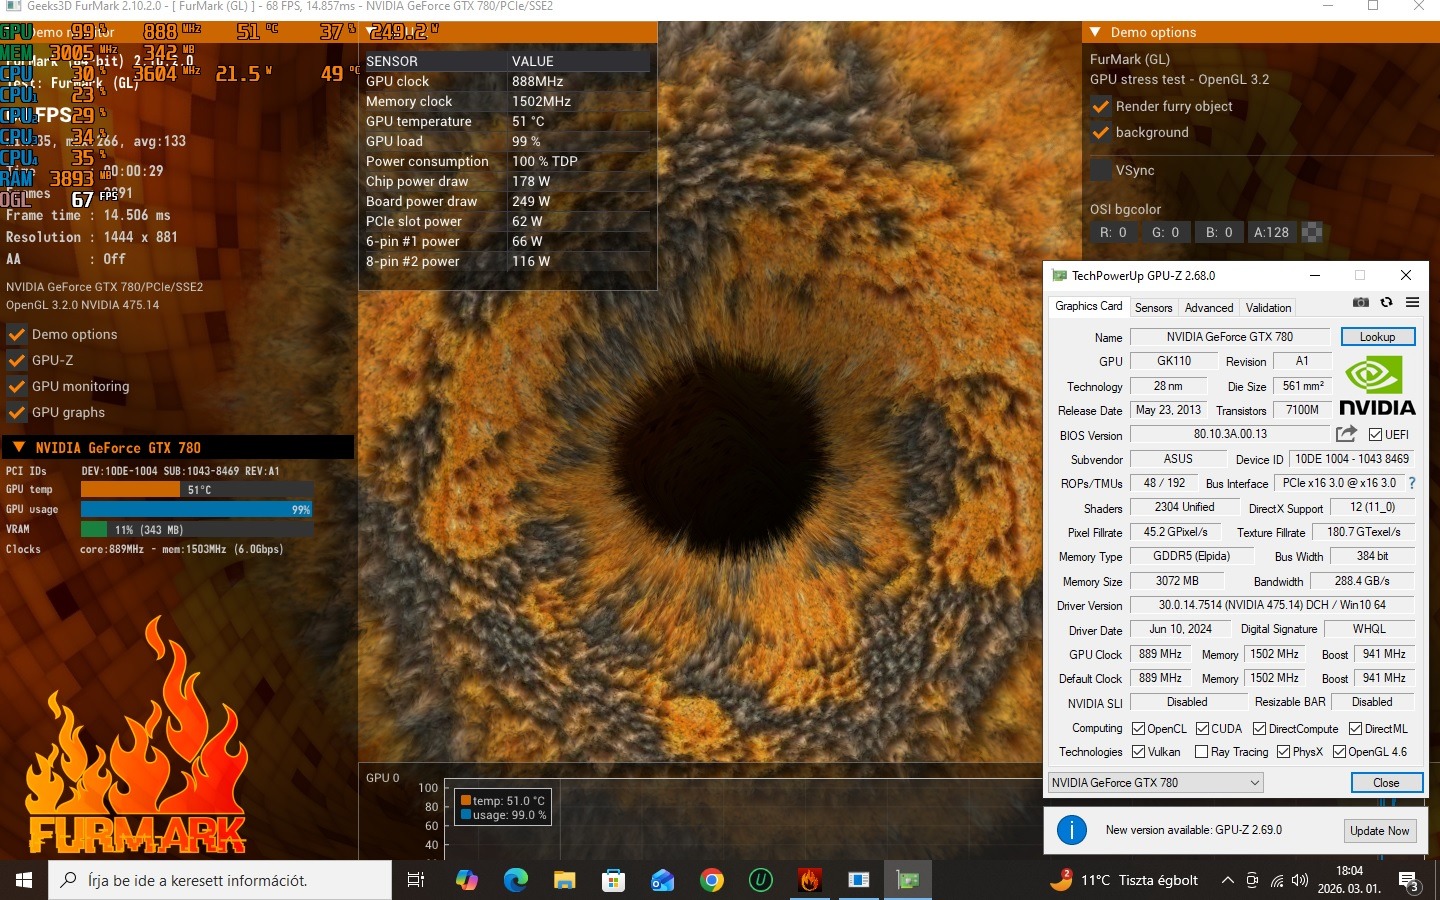Toggle the GPU-Z checkbox in FurMark
This screenshot has height=900, width=1440.
(x=17, y=360)
